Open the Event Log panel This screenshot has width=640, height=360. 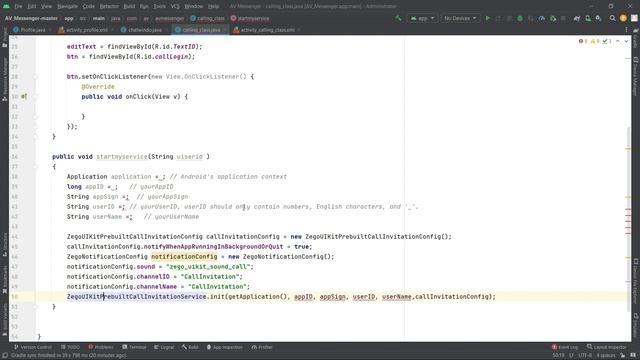click(564, 347)
